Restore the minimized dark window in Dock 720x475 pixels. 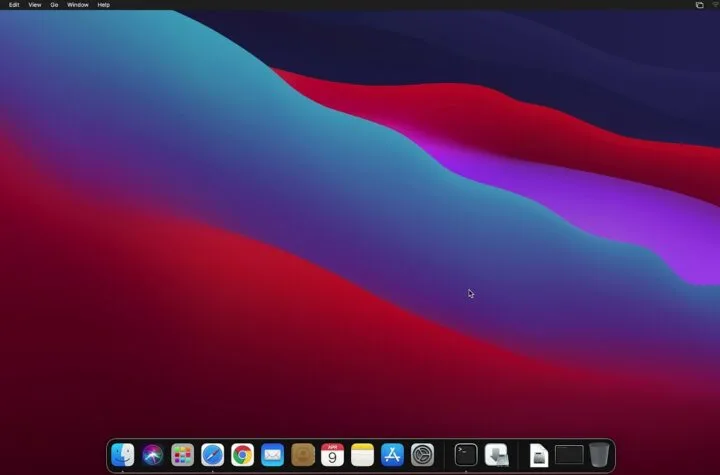569,455
